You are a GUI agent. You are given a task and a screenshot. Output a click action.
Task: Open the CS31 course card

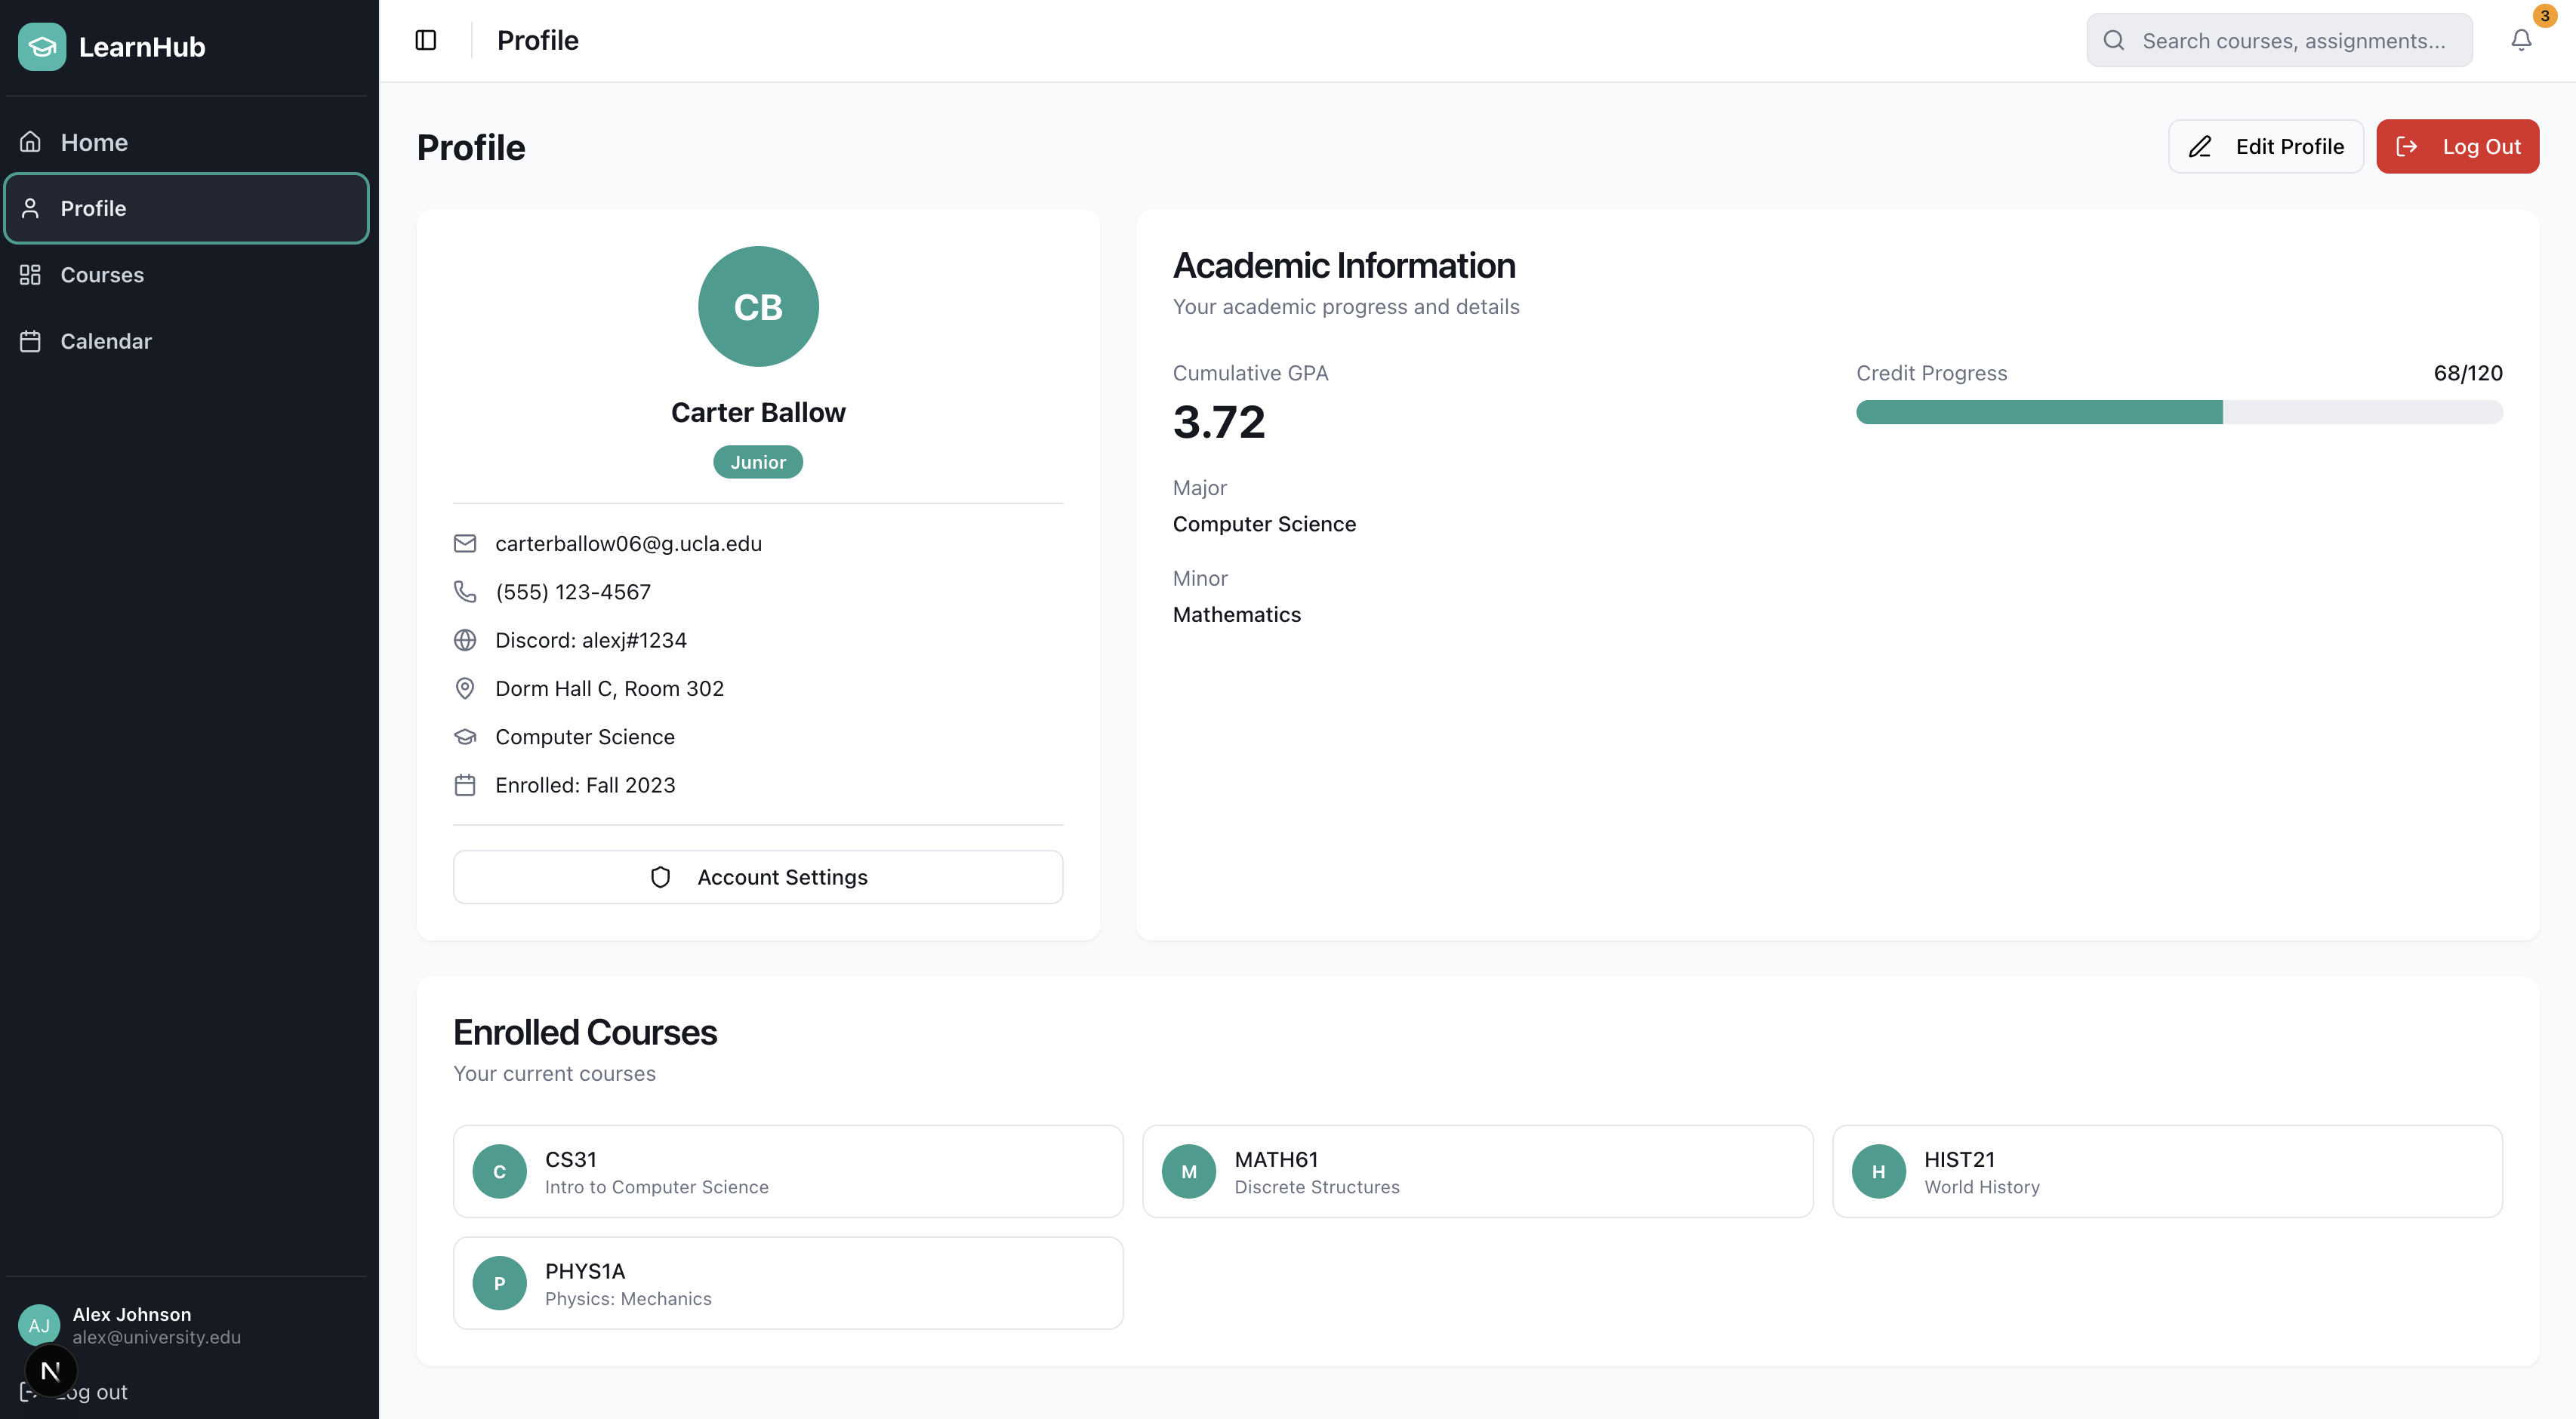pos(788,1171)
